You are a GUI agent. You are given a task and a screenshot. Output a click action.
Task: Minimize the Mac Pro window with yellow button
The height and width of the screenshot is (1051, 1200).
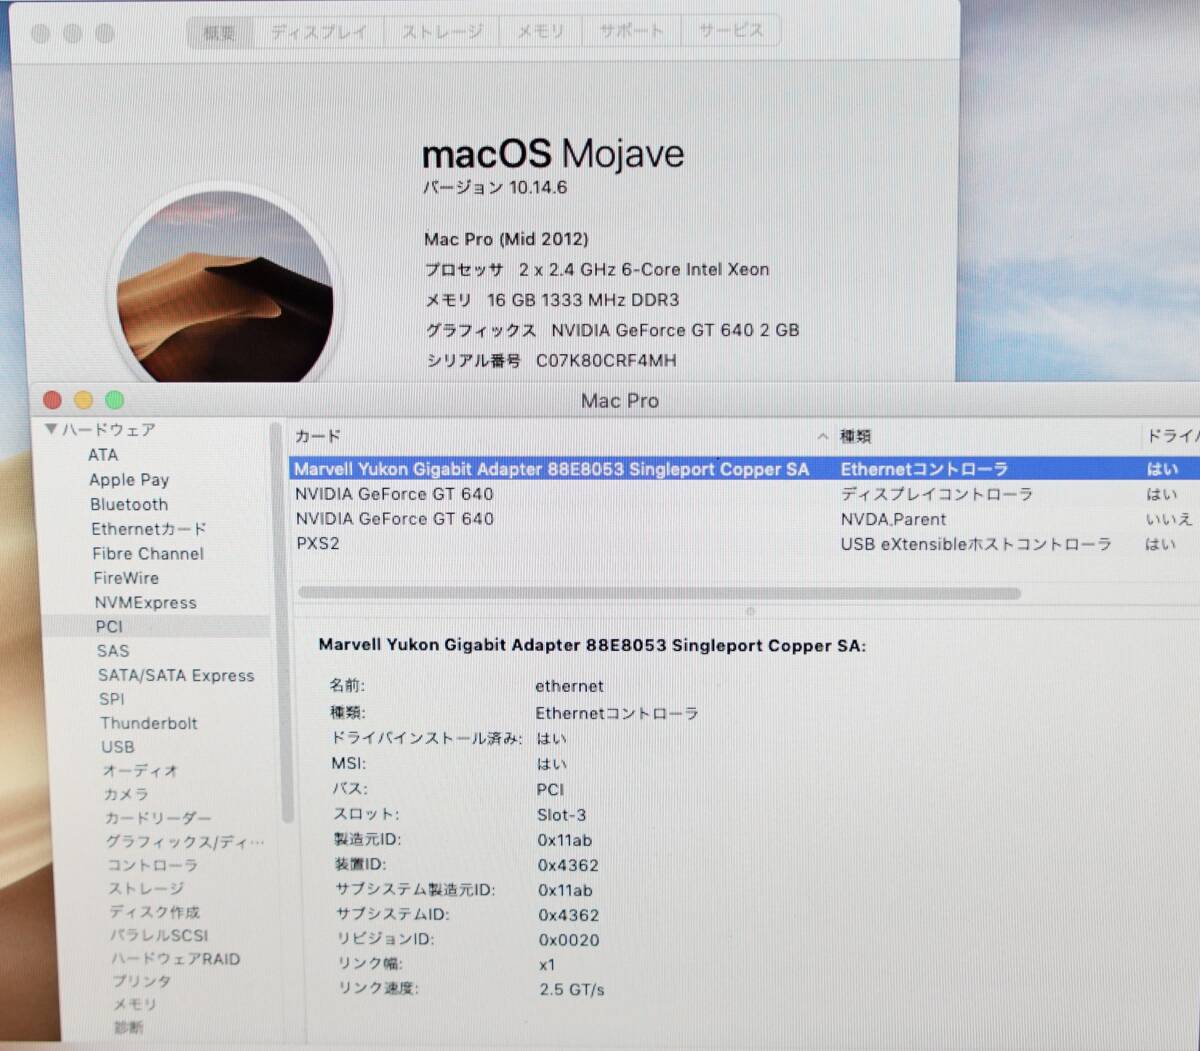coord(84,400)
